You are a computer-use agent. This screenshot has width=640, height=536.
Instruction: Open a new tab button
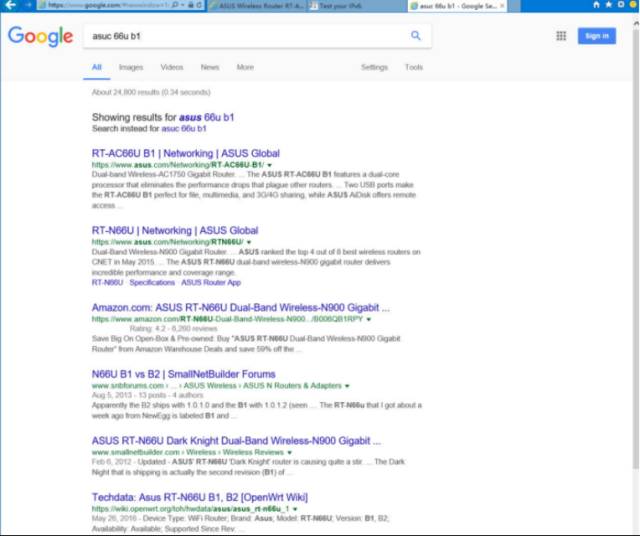tap(514, 6)
